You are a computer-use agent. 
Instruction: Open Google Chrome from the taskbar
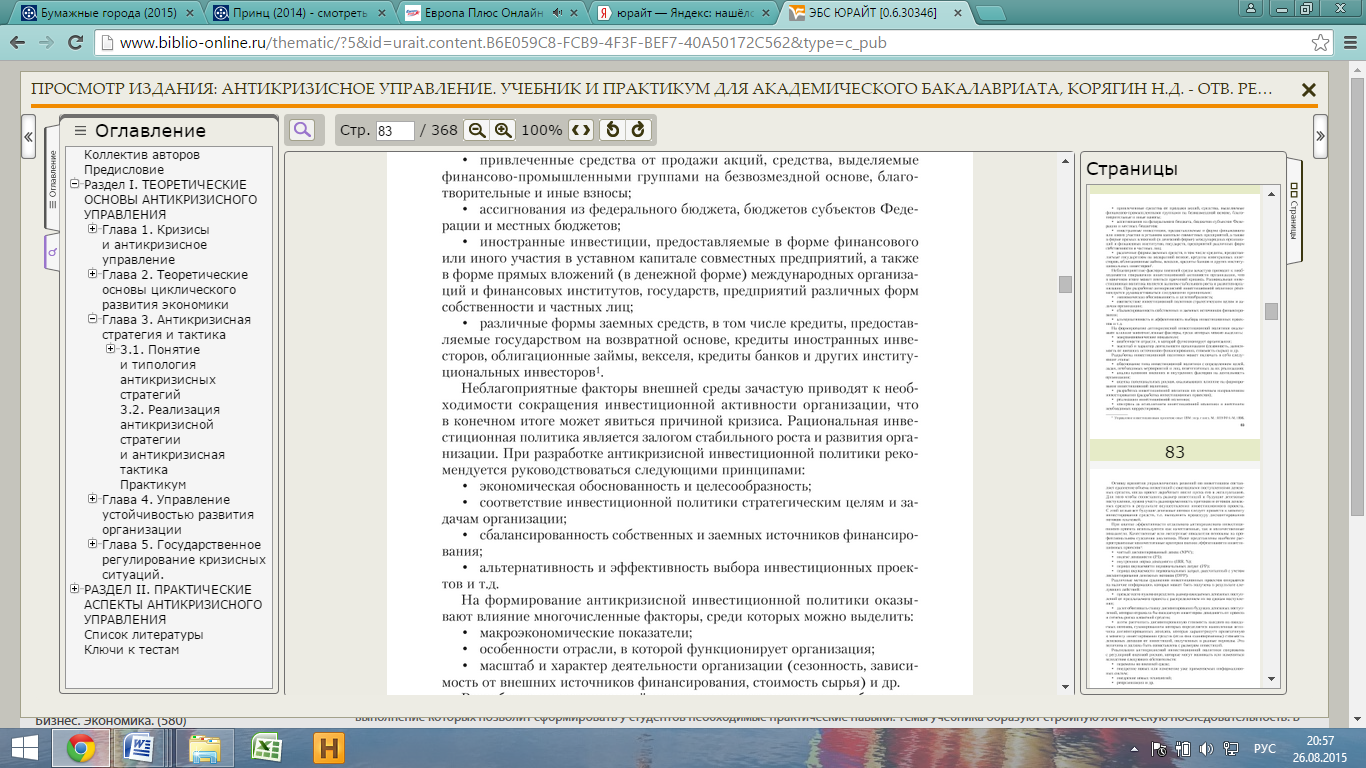pyautogui.click(x=81, y=748)
